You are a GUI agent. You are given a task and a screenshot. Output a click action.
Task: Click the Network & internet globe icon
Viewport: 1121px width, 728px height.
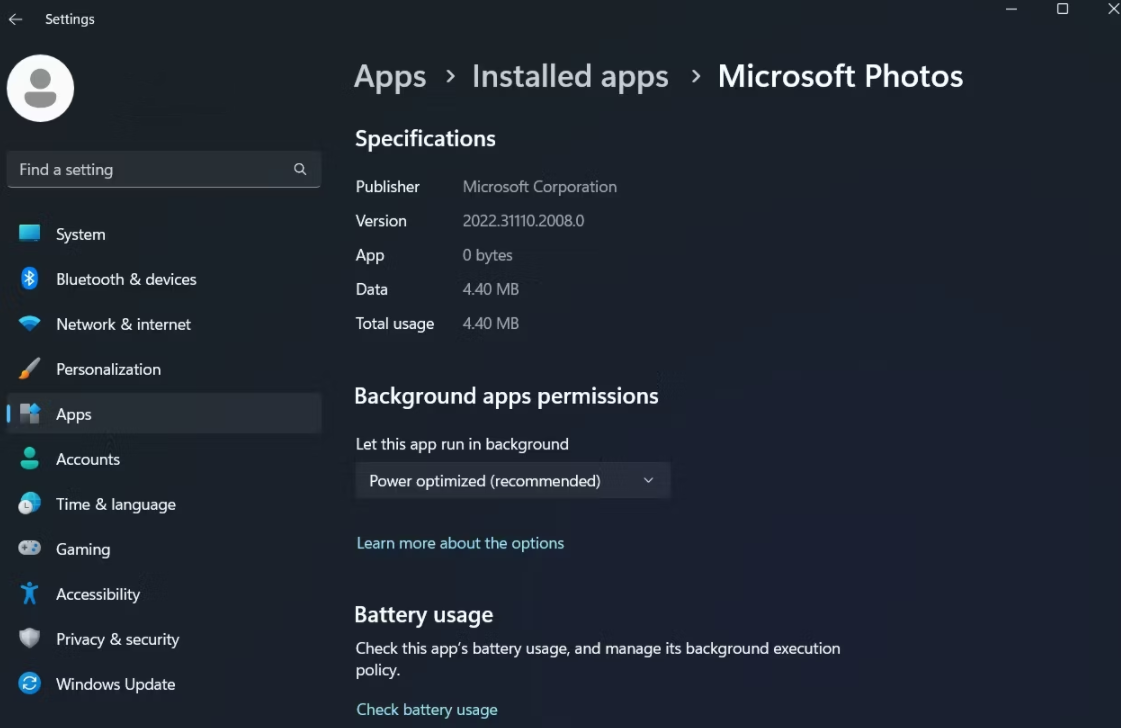click(x=28, y=324)
